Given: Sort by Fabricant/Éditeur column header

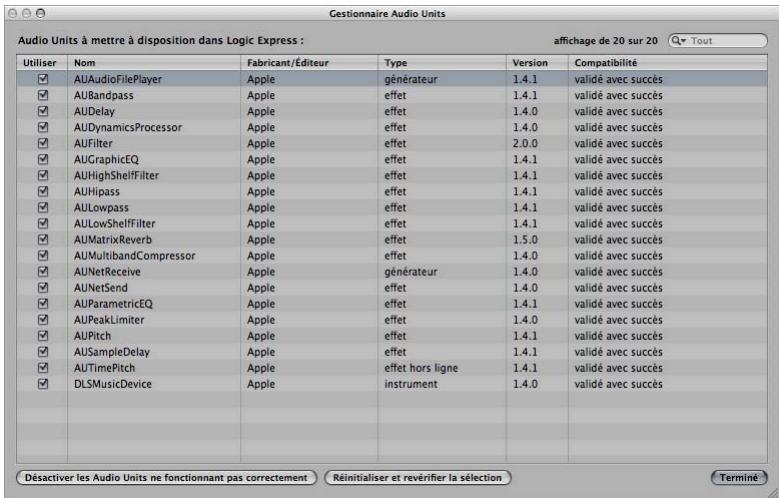Looking at the screenshot, I should pos(309,63).
